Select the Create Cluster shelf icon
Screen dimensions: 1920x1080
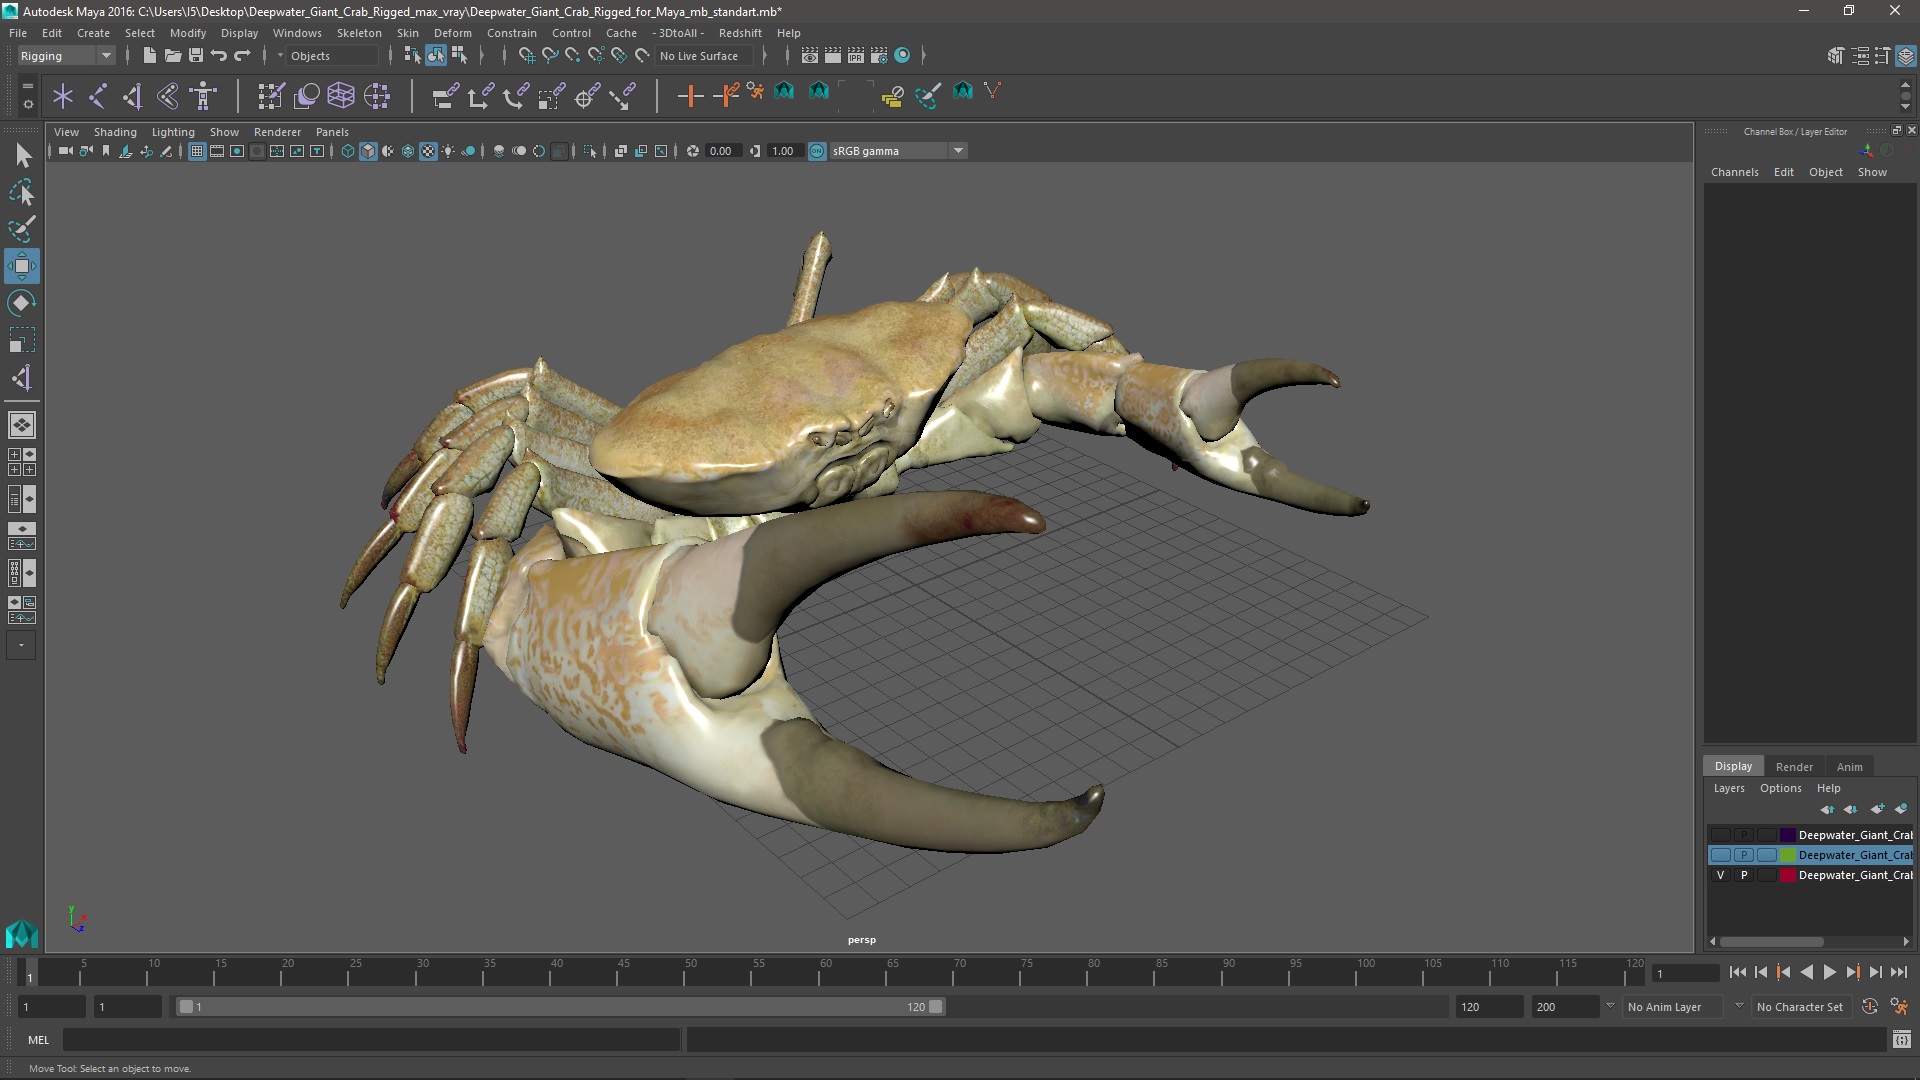coord(377,96)
